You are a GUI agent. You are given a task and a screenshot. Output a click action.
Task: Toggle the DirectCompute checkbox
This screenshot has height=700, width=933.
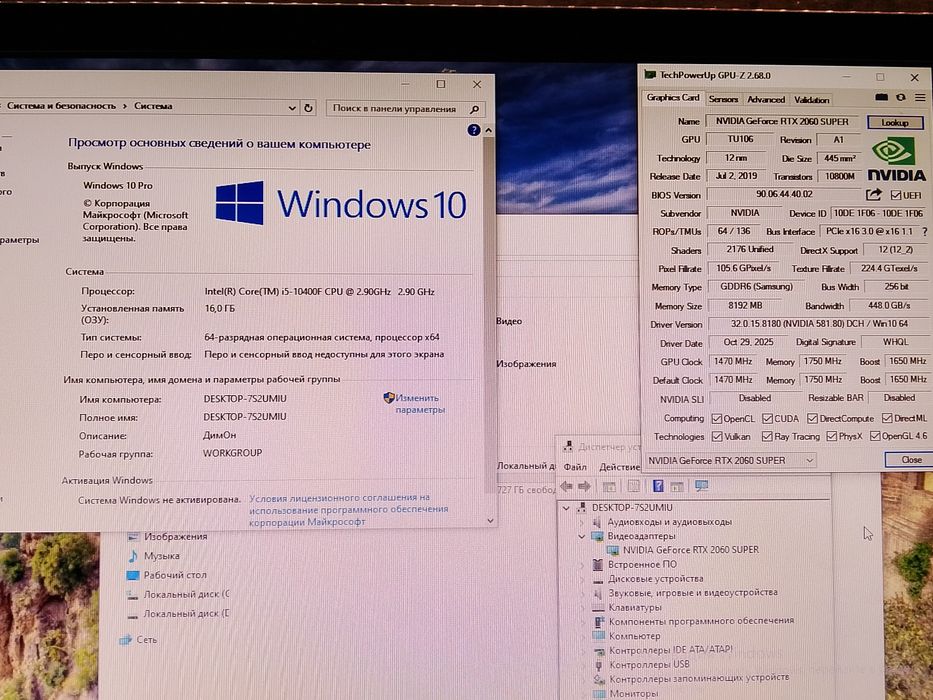coord(813,418)
